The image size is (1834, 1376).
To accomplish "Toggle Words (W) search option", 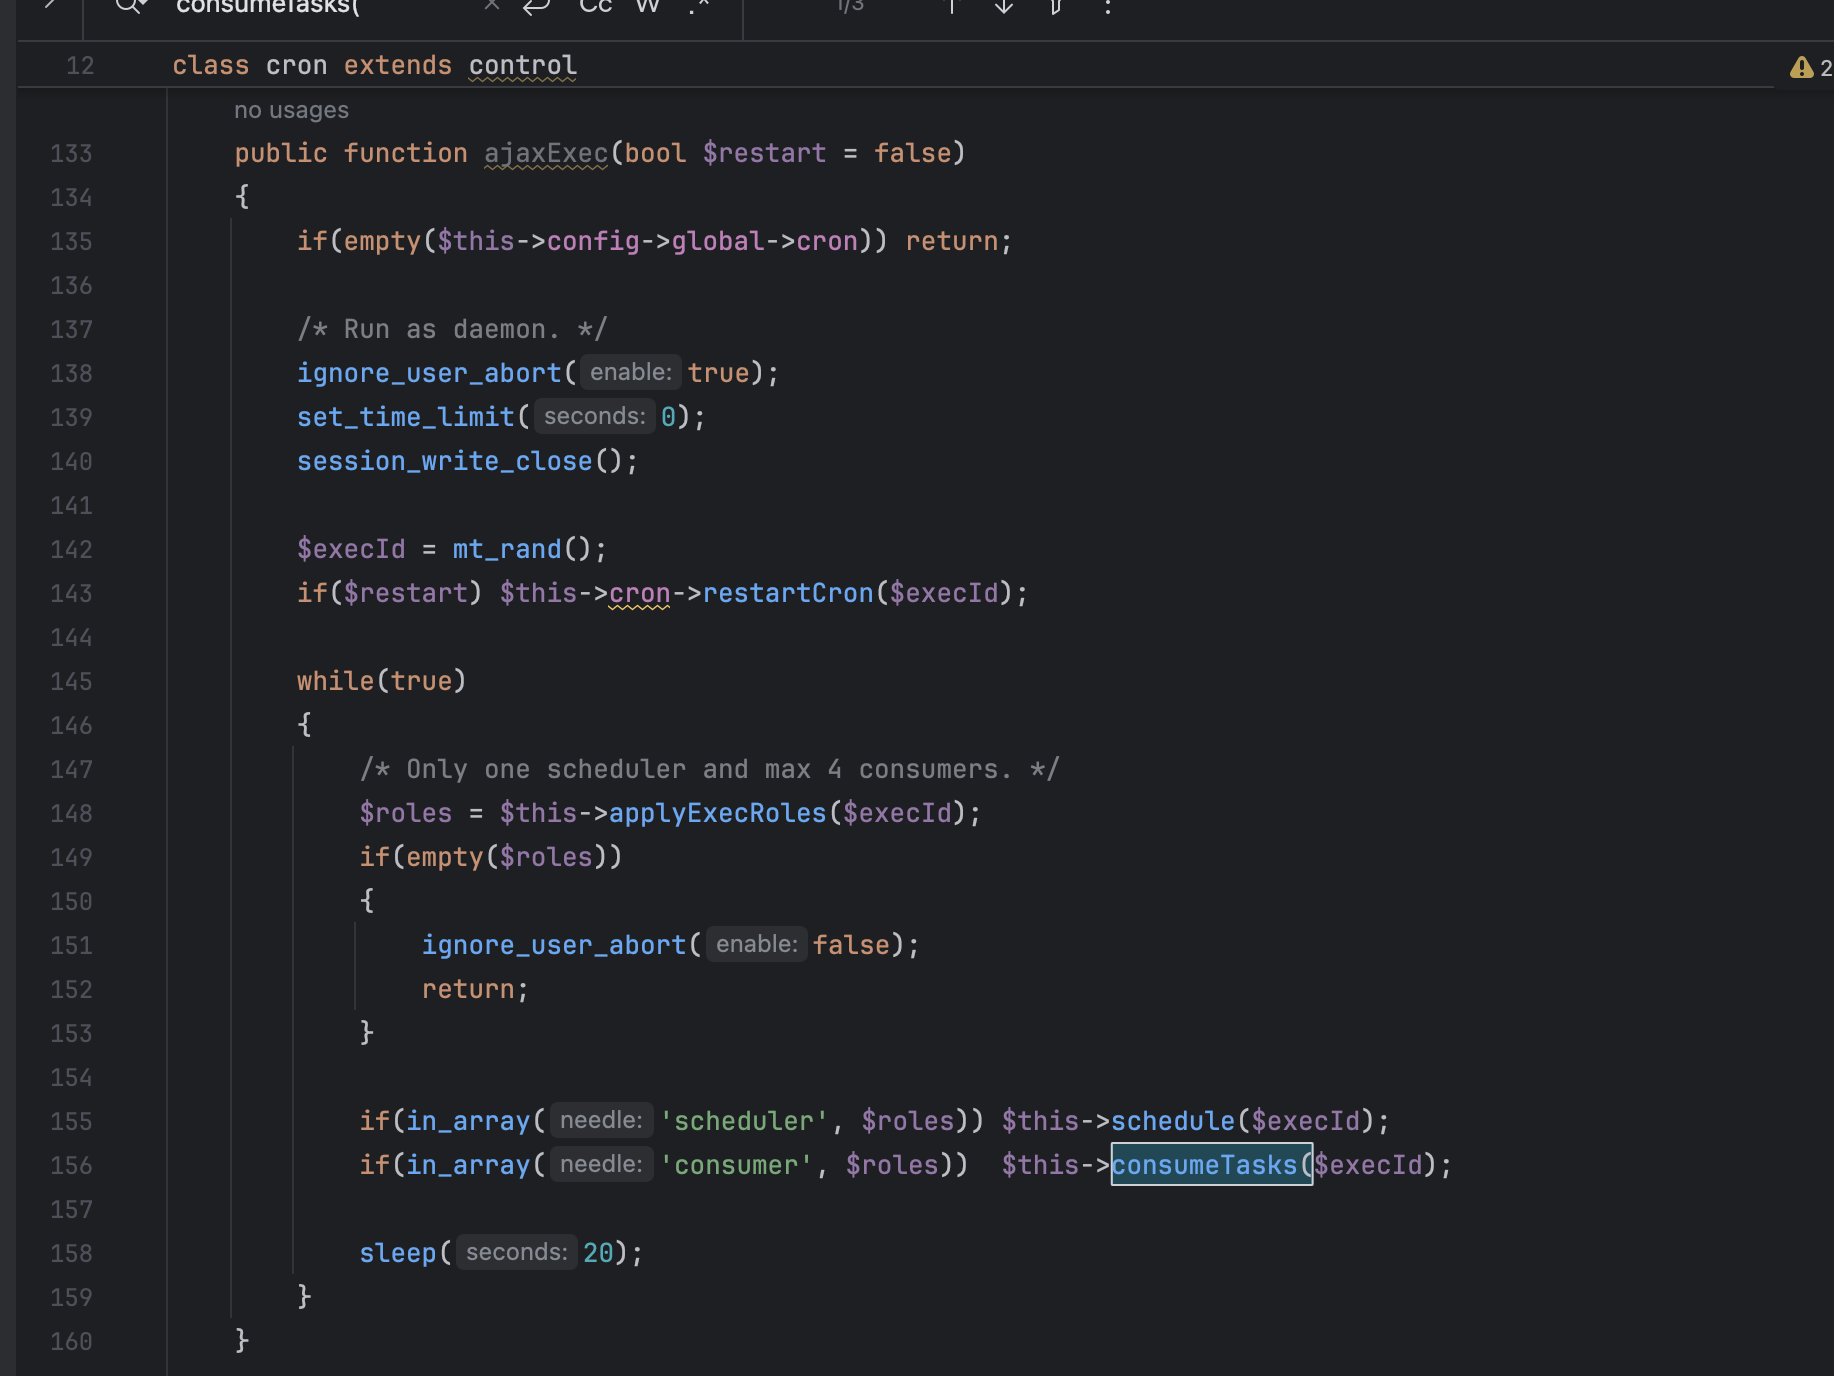I will point(647,6).
